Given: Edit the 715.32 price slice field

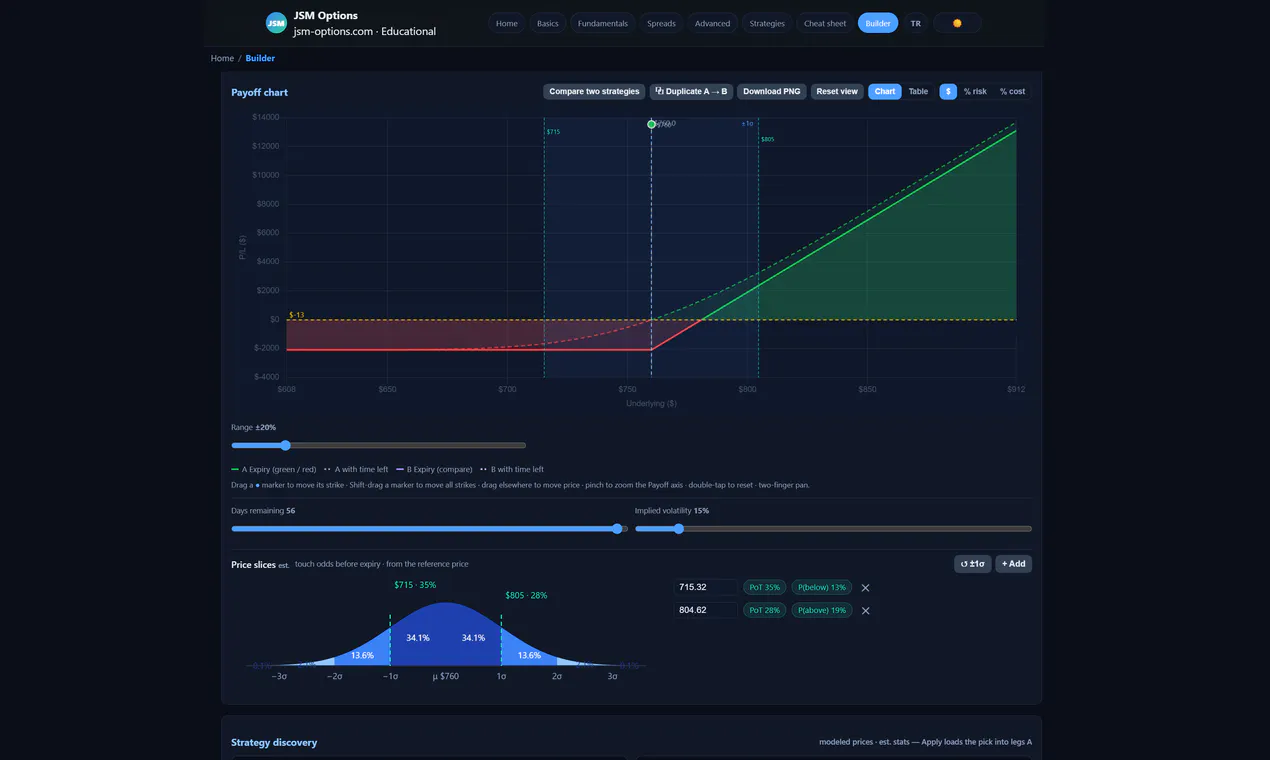Looking at the screenshot, I should (x=706, y=588).
